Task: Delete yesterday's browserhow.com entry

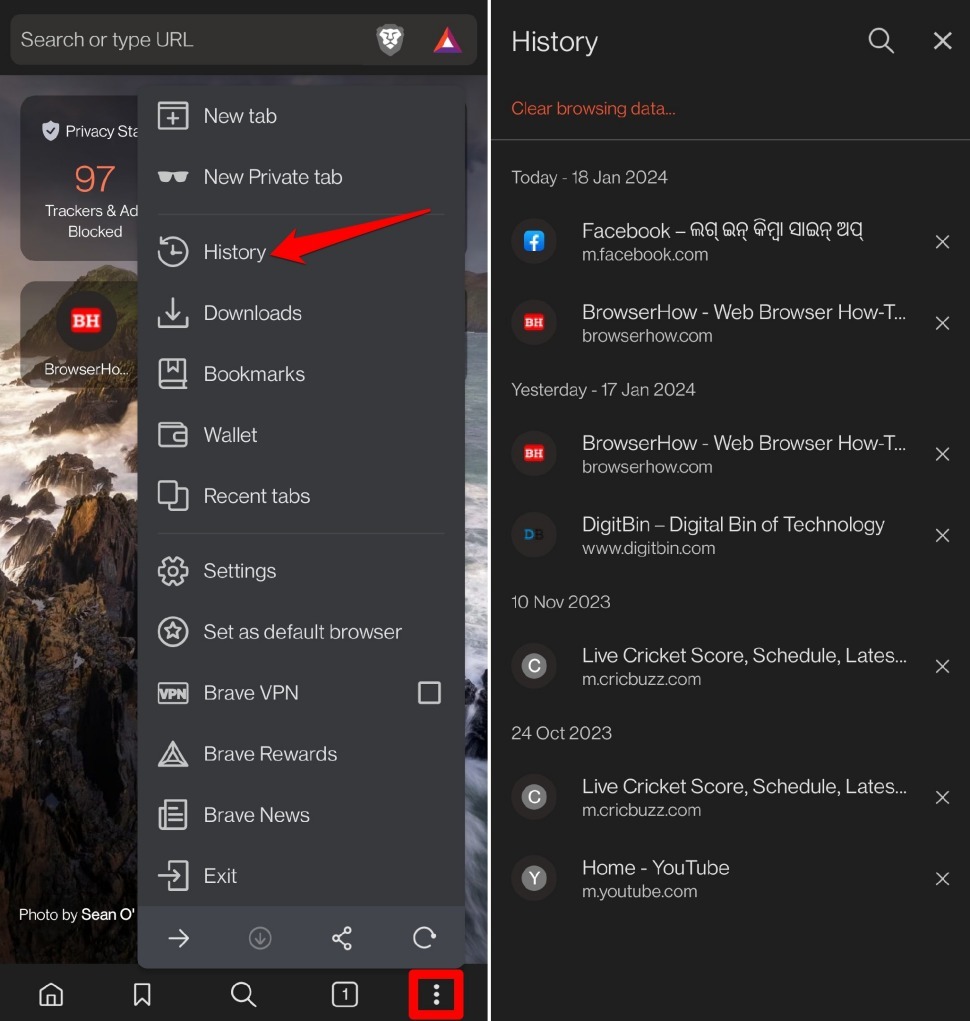Action: [x=942, y=455]
